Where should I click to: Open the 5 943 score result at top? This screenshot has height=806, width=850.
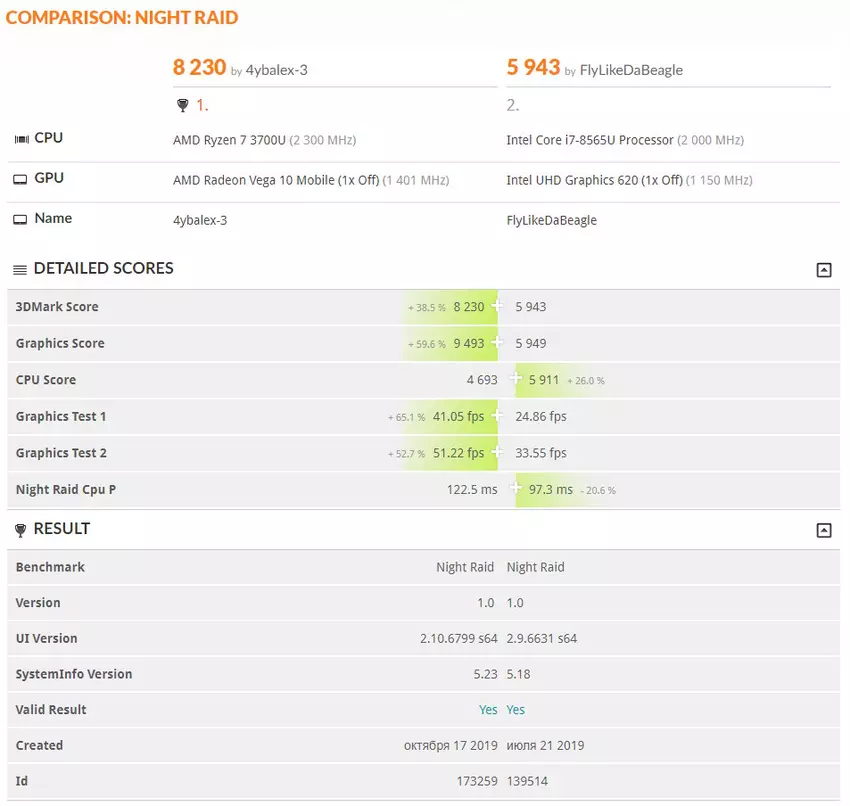pyautogui.click(x=533, y=68)
